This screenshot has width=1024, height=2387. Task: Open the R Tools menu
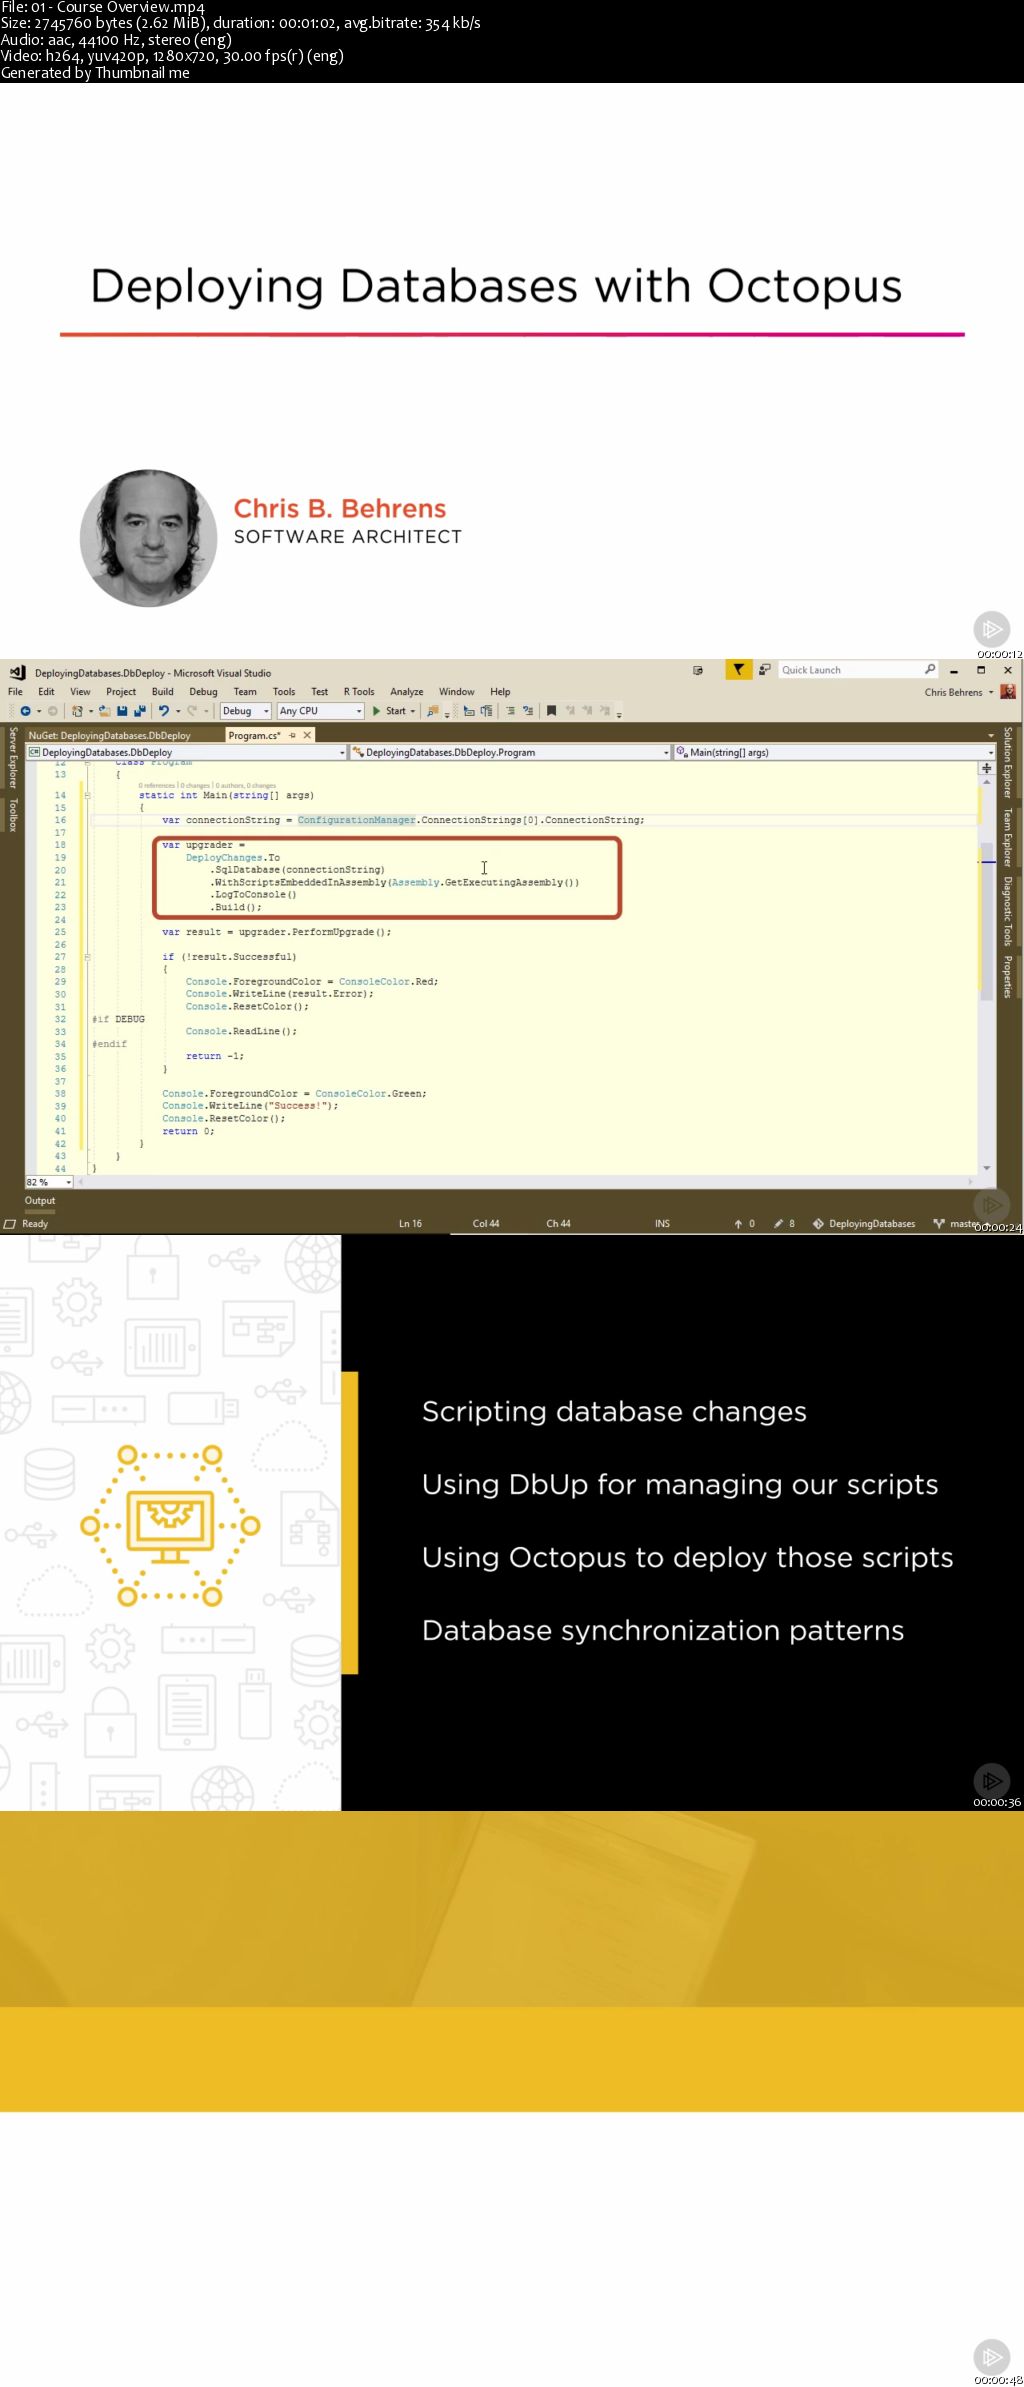coord(359,691)
